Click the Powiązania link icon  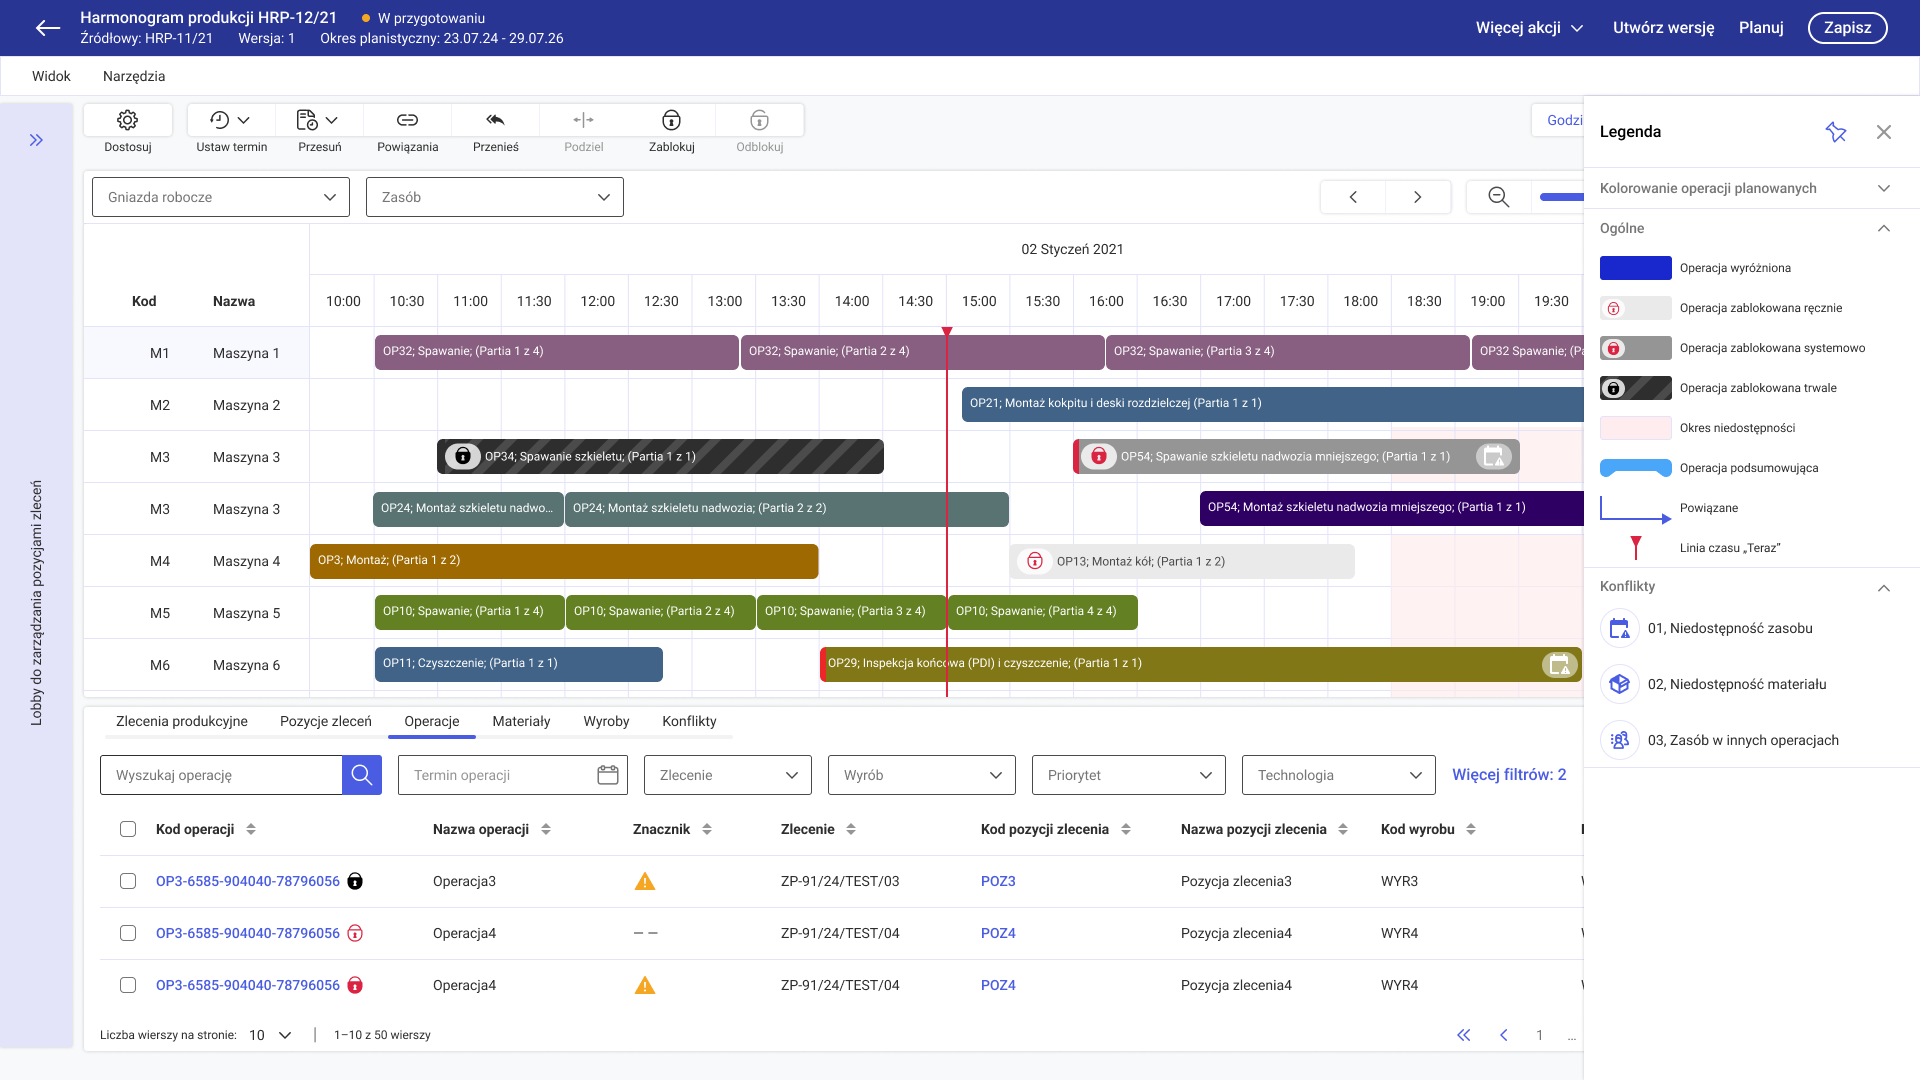[407, 120]
